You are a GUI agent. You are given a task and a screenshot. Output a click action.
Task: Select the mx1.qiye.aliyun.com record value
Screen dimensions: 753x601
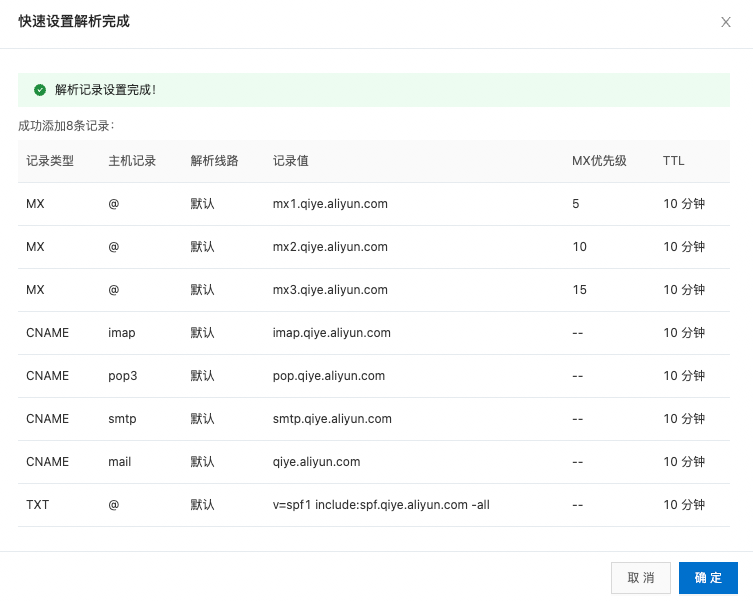coord(330,204)
